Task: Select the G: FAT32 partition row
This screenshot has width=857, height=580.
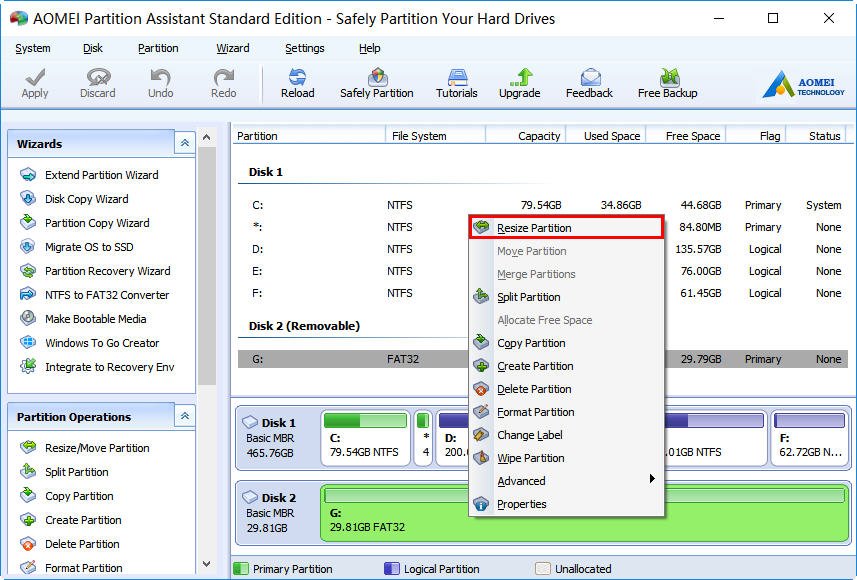Action: 353,359
